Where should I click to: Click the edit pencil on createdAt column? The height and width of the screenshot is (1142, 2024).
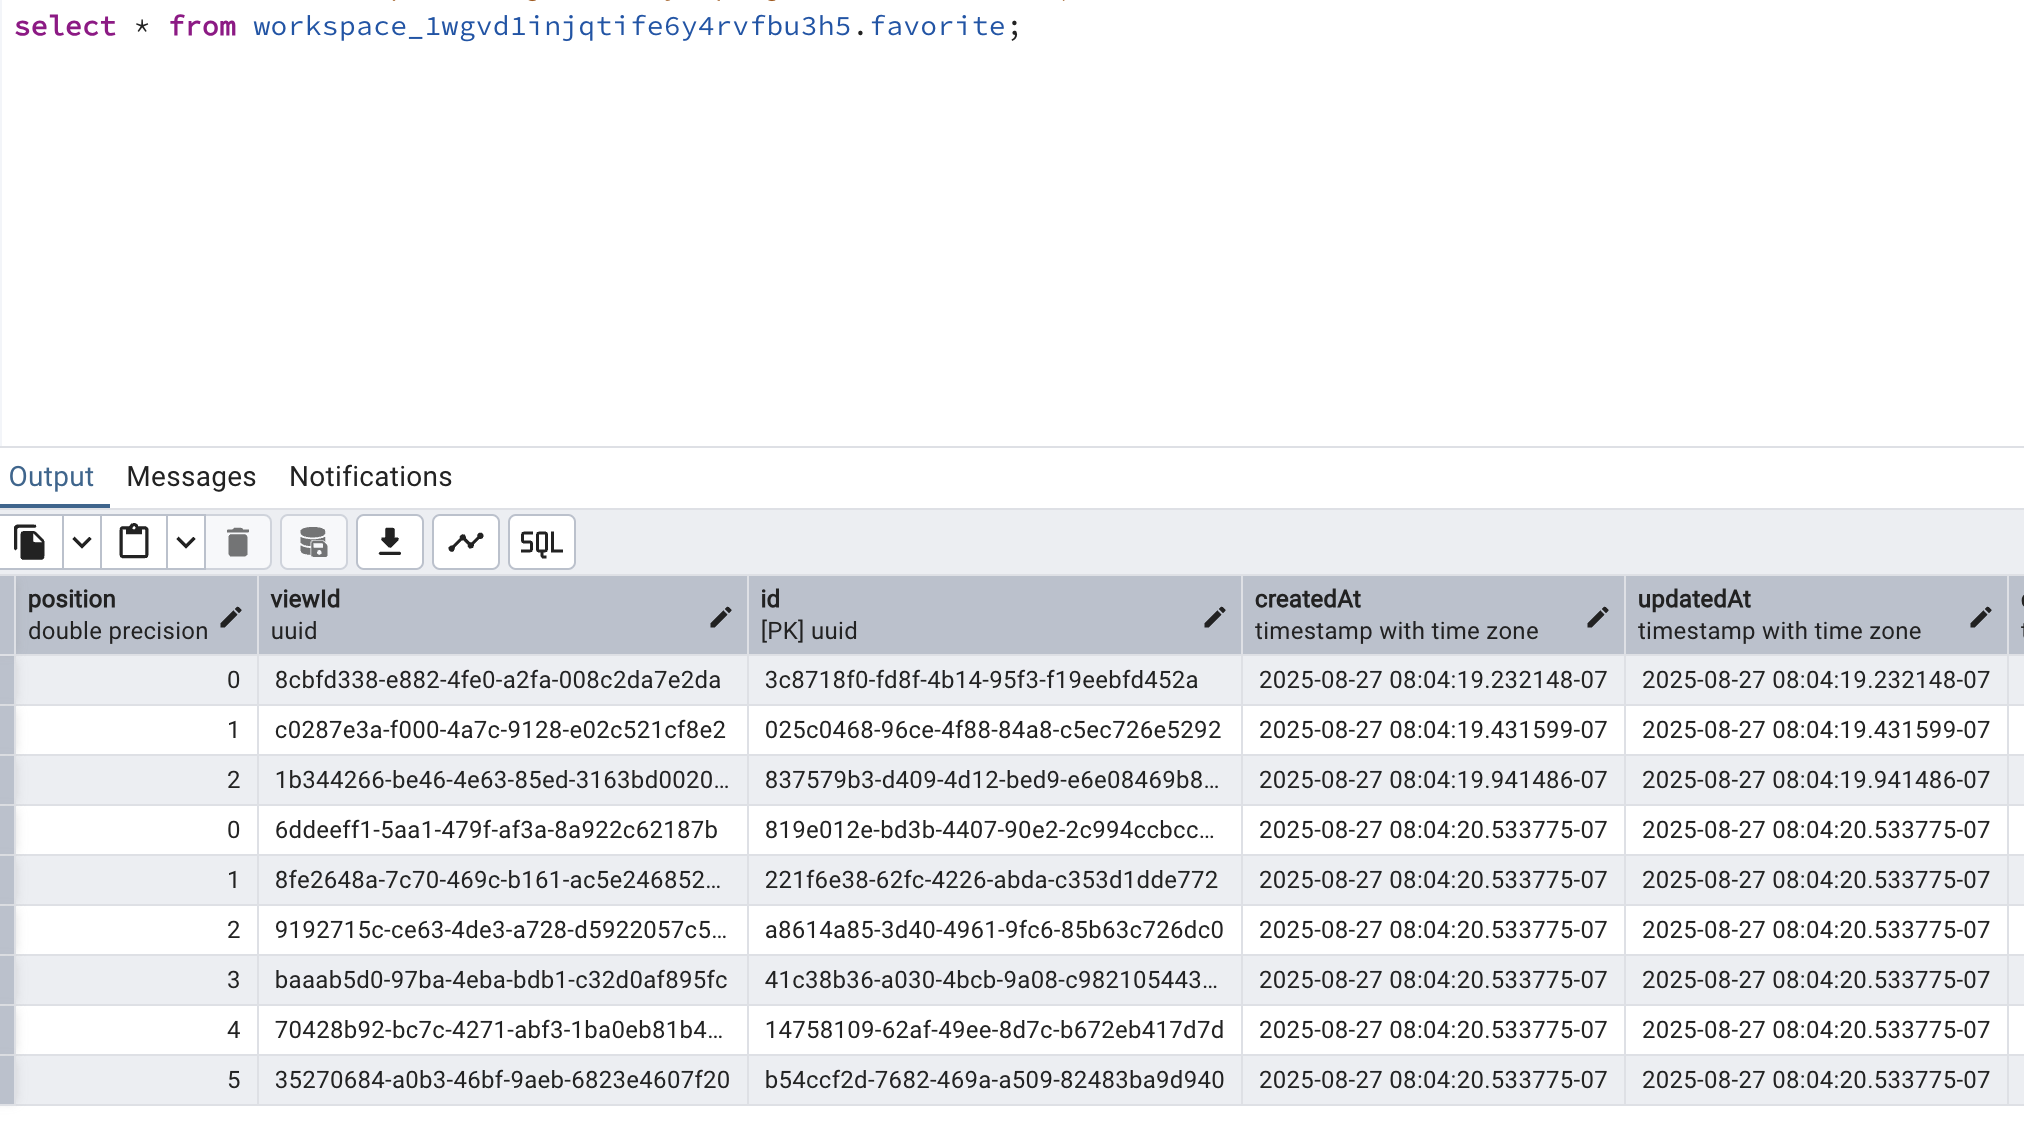(1597, 617)
